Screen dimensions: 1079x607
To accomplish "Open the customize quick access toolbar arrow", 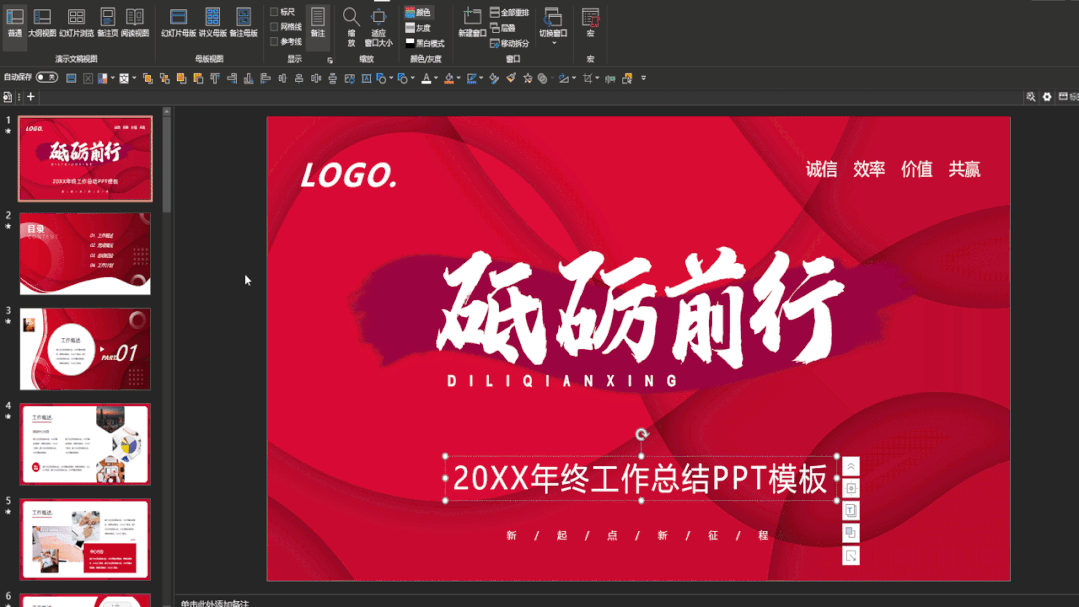I will [643, 78].
